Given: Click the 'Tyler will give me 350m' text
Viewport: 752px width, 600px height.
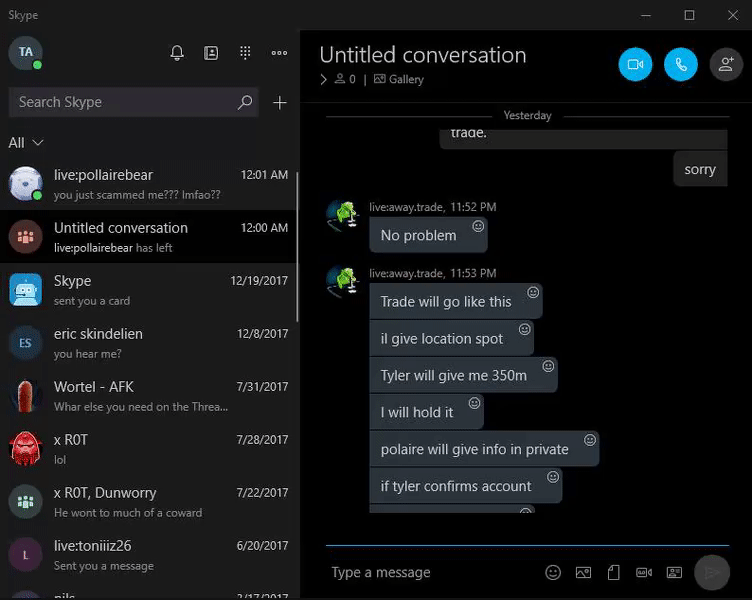Looking at the screenshot, I should point(453,375).
